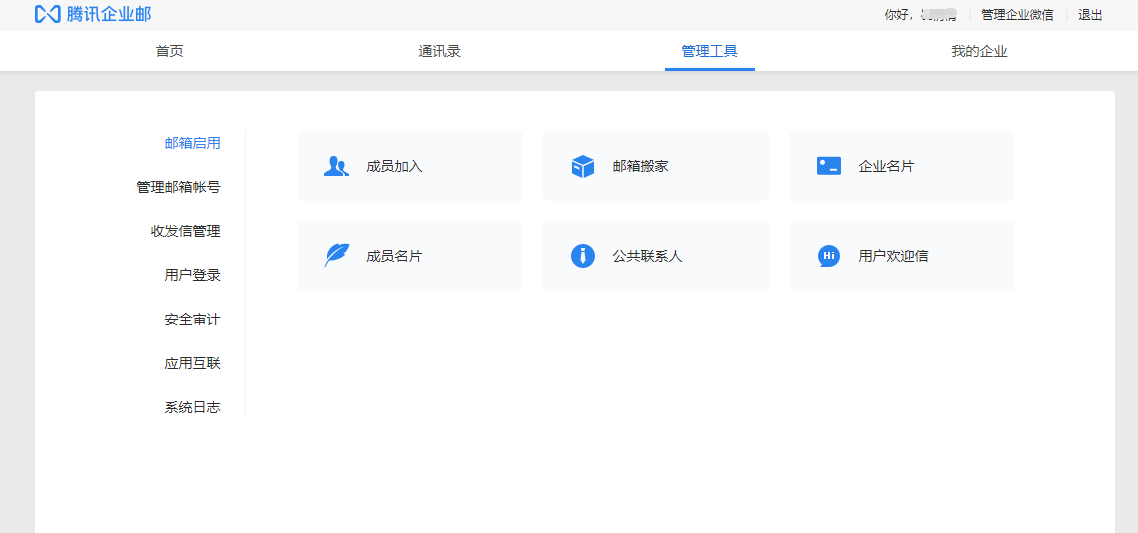Image resolution: width=1138 pixels, height=533 pixels.
Task: Click the 成员加入 people icon
Action: tap(336, 166)
